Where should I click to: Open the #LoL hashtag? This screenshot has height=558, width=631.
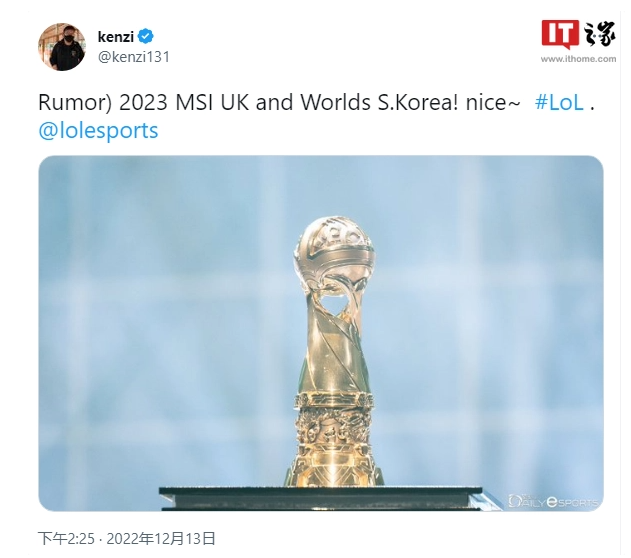559,102
